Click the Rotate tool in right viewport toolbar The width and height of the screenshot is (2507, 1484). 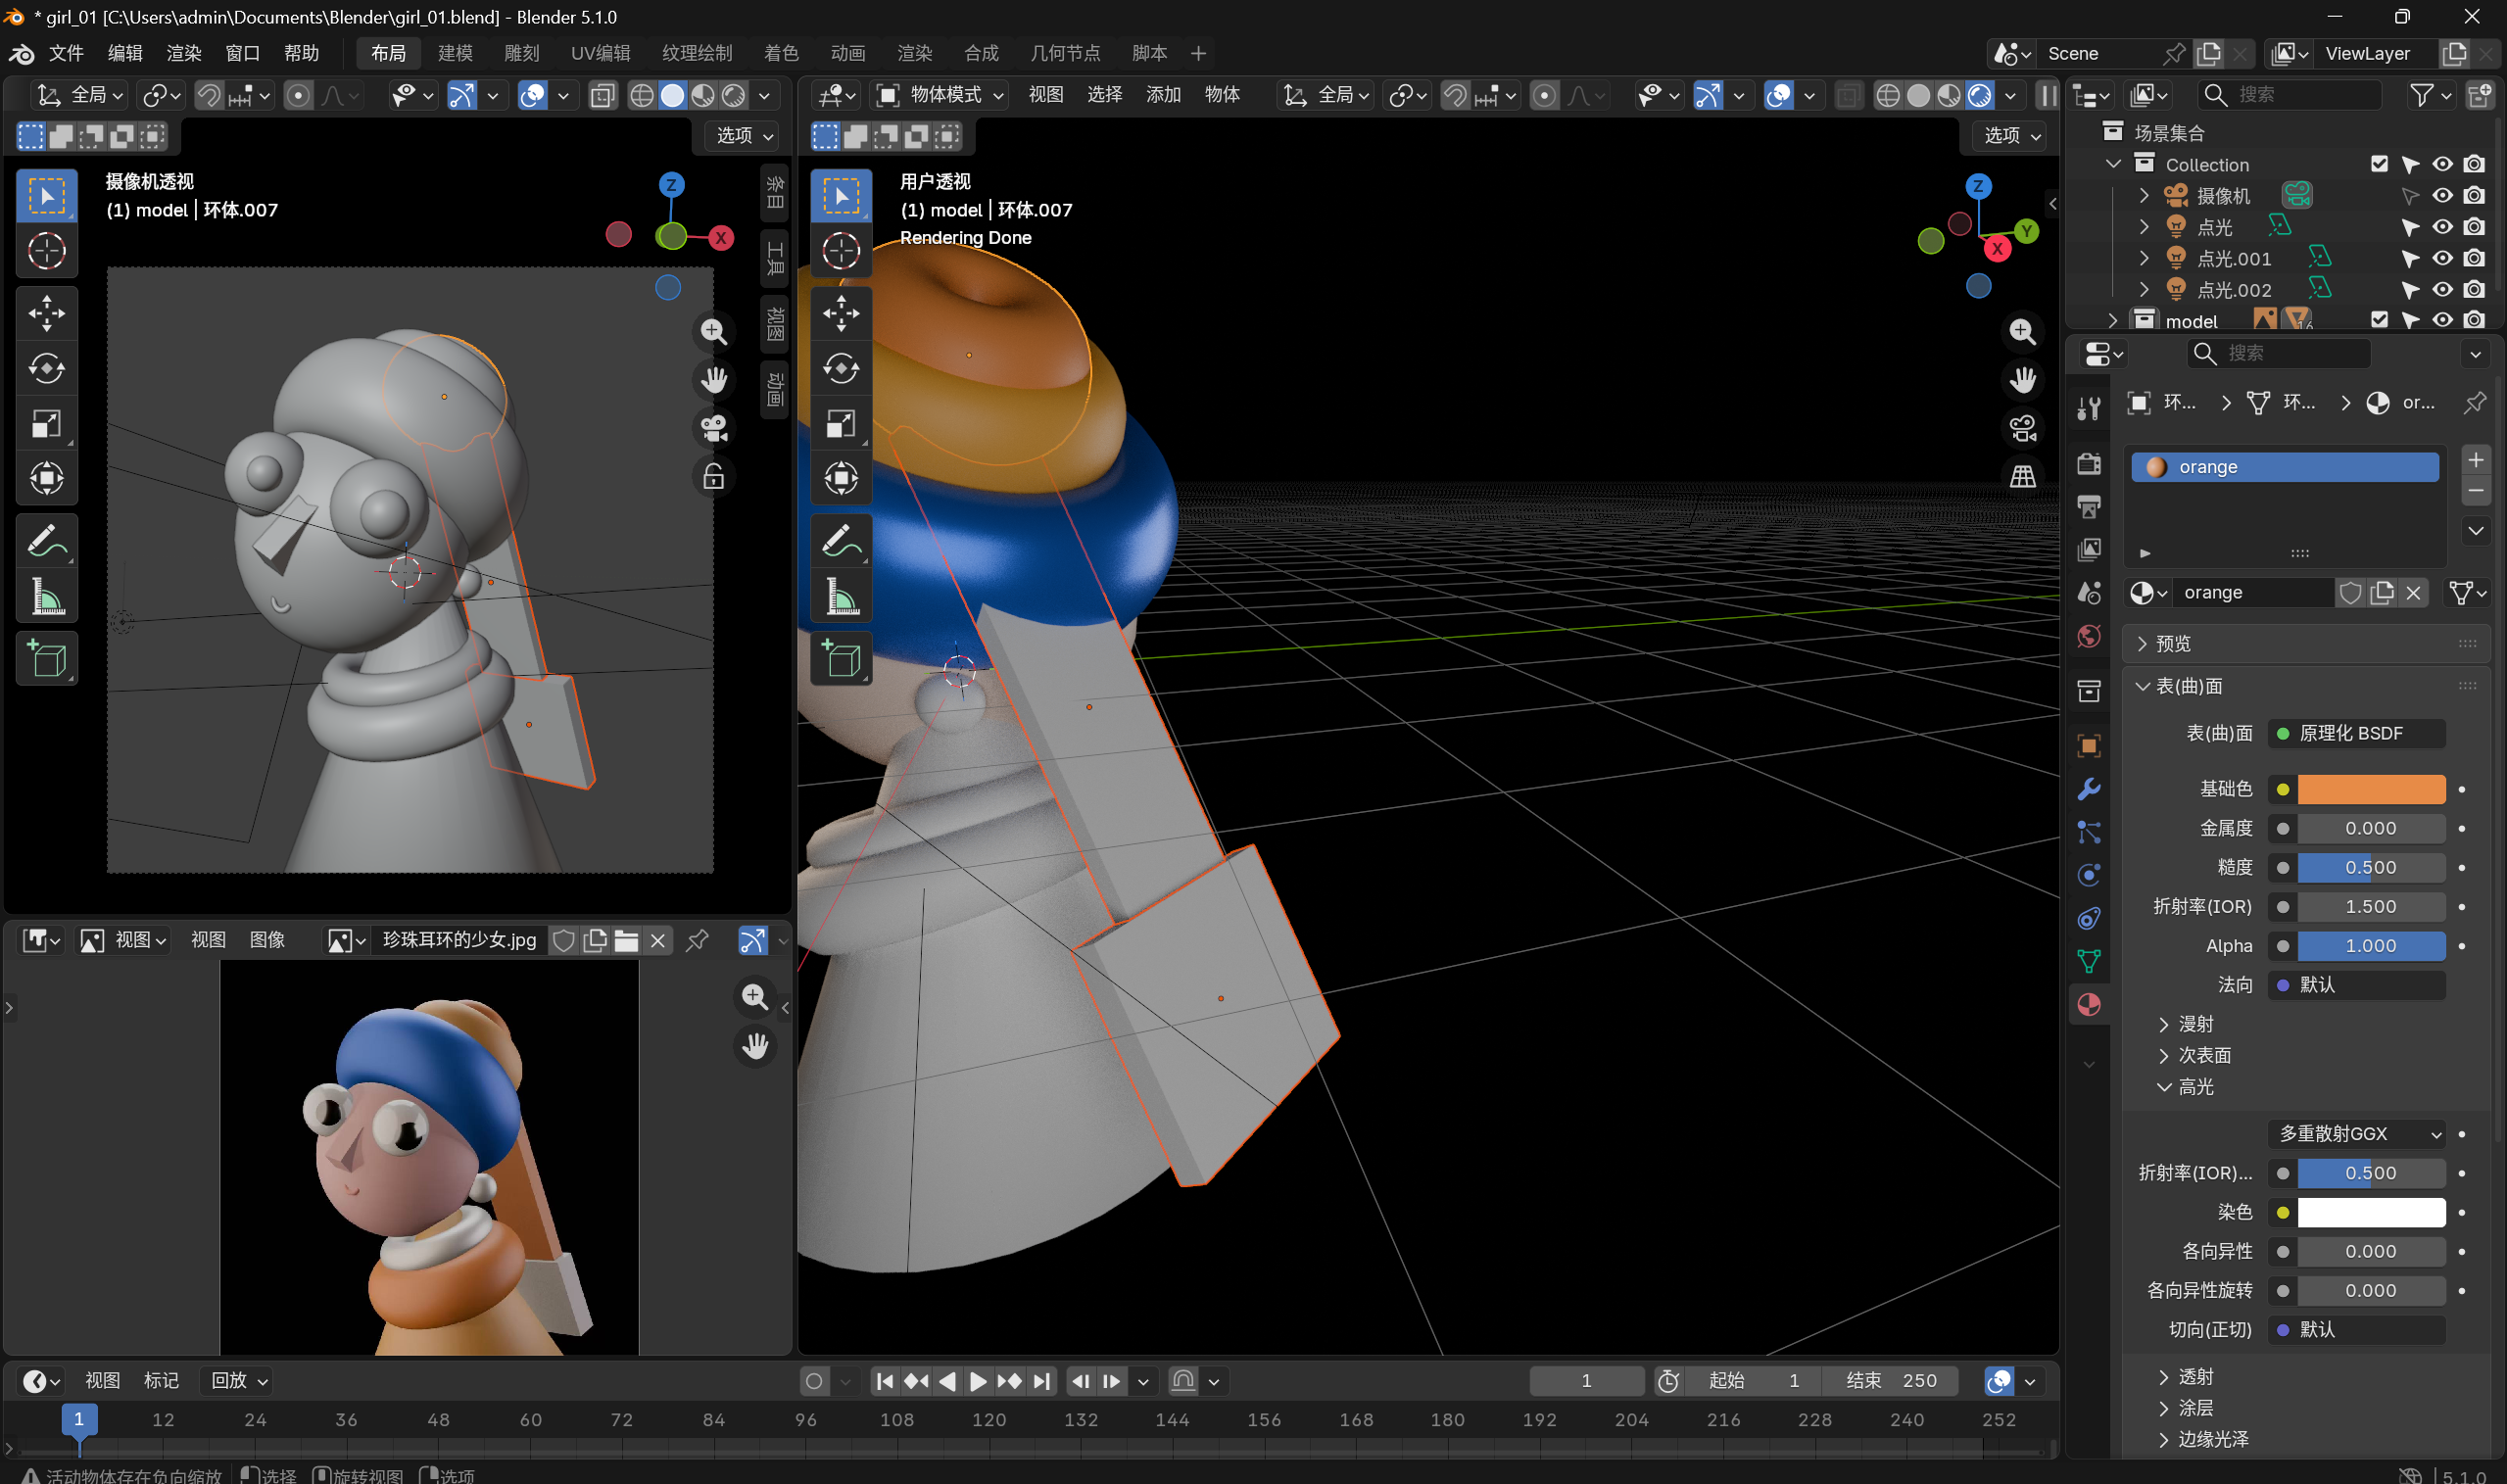pyautogui.click(x=841, y=368)
